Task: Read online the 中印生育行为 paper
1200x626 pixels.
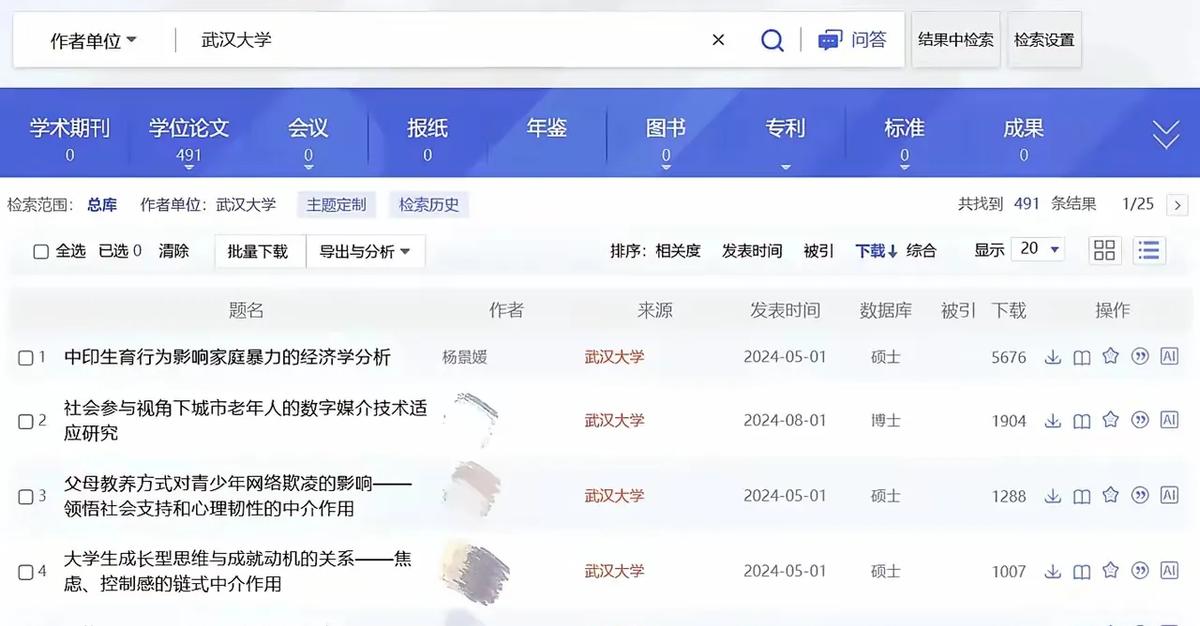Action: pos(1082,357)
